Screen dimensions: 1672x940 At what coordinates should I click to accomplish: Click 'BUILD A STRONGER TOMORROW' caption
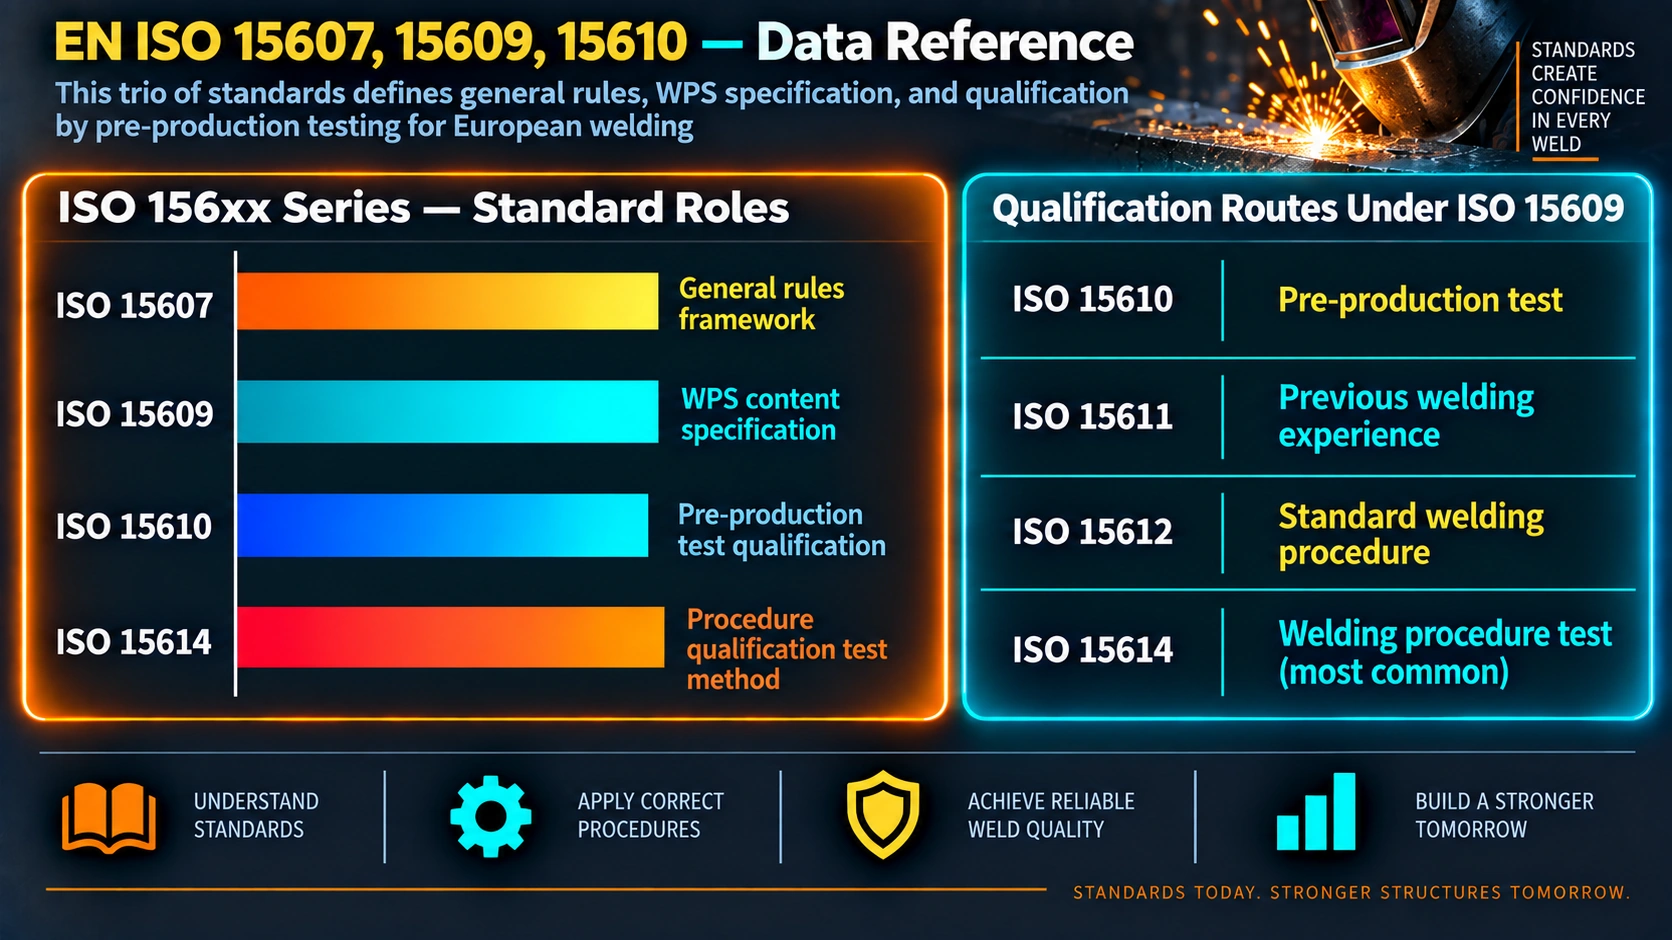tap(1504, 815)
